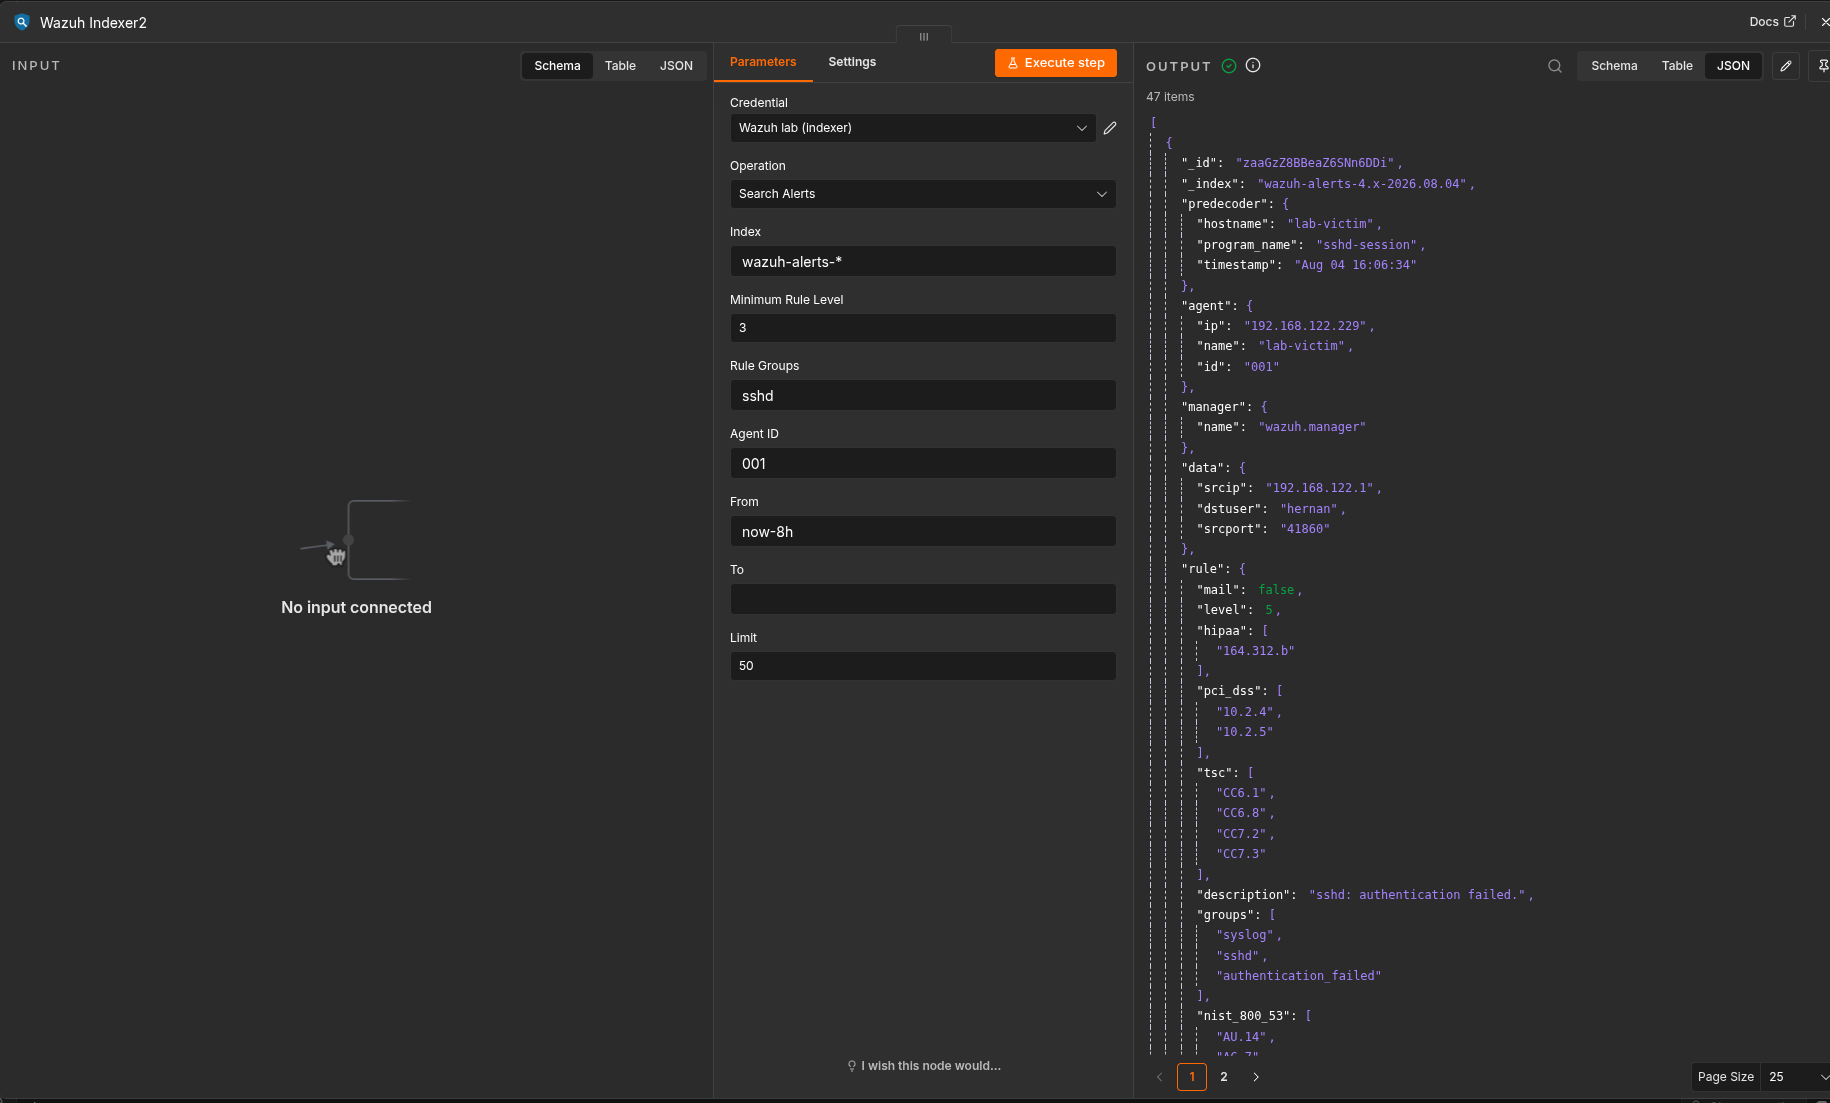
Task: Click the Minimum Rule Level field
Action: tap(923, 328)
